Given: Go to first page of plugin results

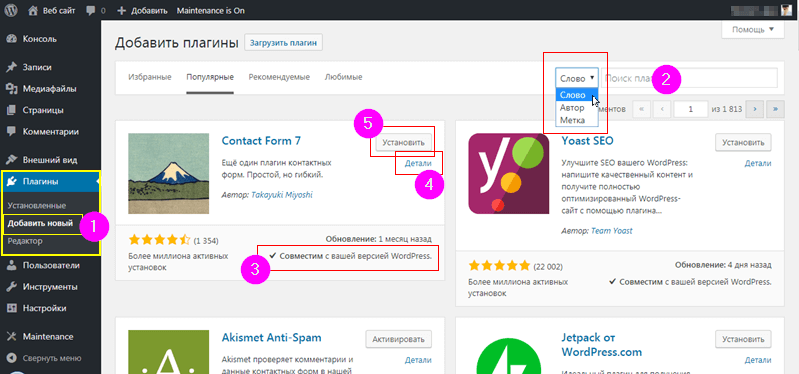Looking at the screenshot, I should 642,109.
